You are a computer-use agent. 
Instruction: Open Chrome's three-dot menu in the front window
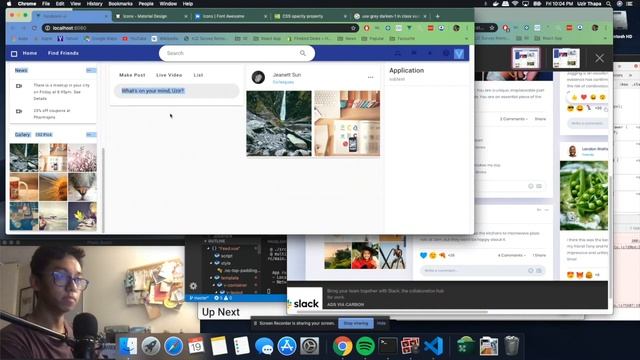tap(467, 28)
